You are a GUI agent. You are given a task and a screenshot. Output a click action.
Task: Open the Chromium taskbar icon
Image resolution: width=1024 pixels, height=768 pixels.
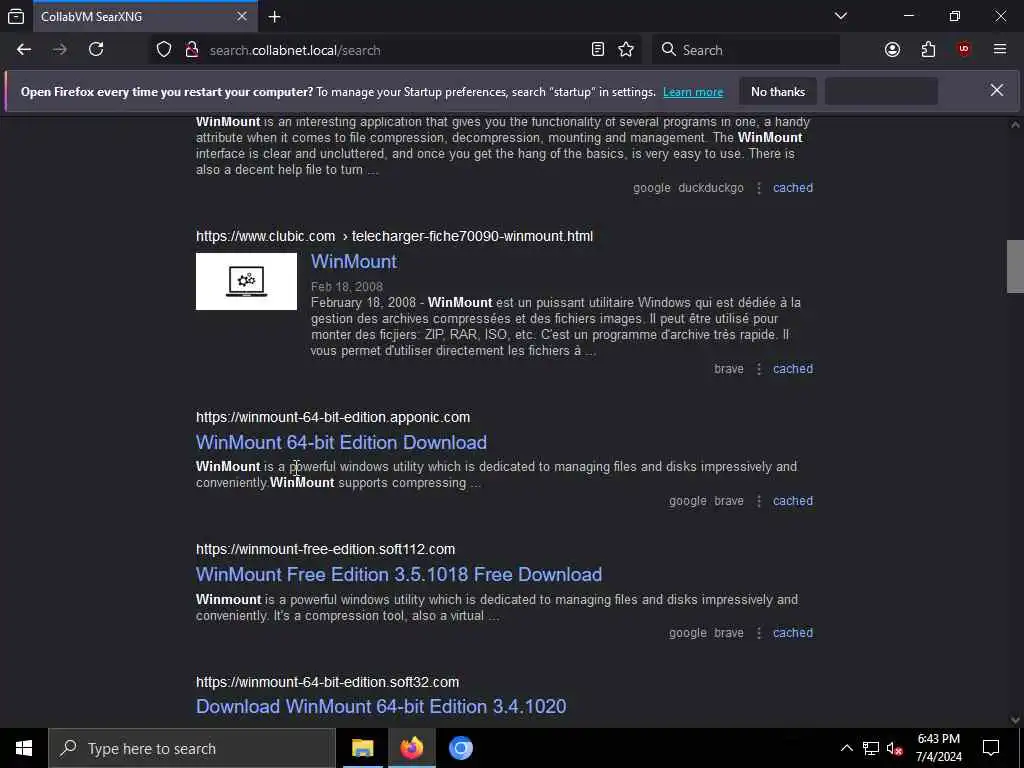coord(460,748)
